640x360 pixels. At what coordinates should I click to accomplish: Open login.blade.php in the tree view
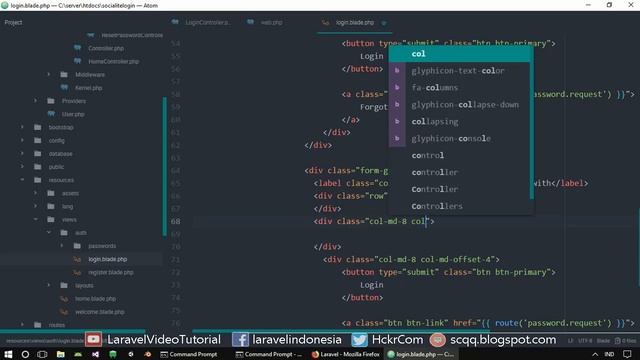[107, 259]
